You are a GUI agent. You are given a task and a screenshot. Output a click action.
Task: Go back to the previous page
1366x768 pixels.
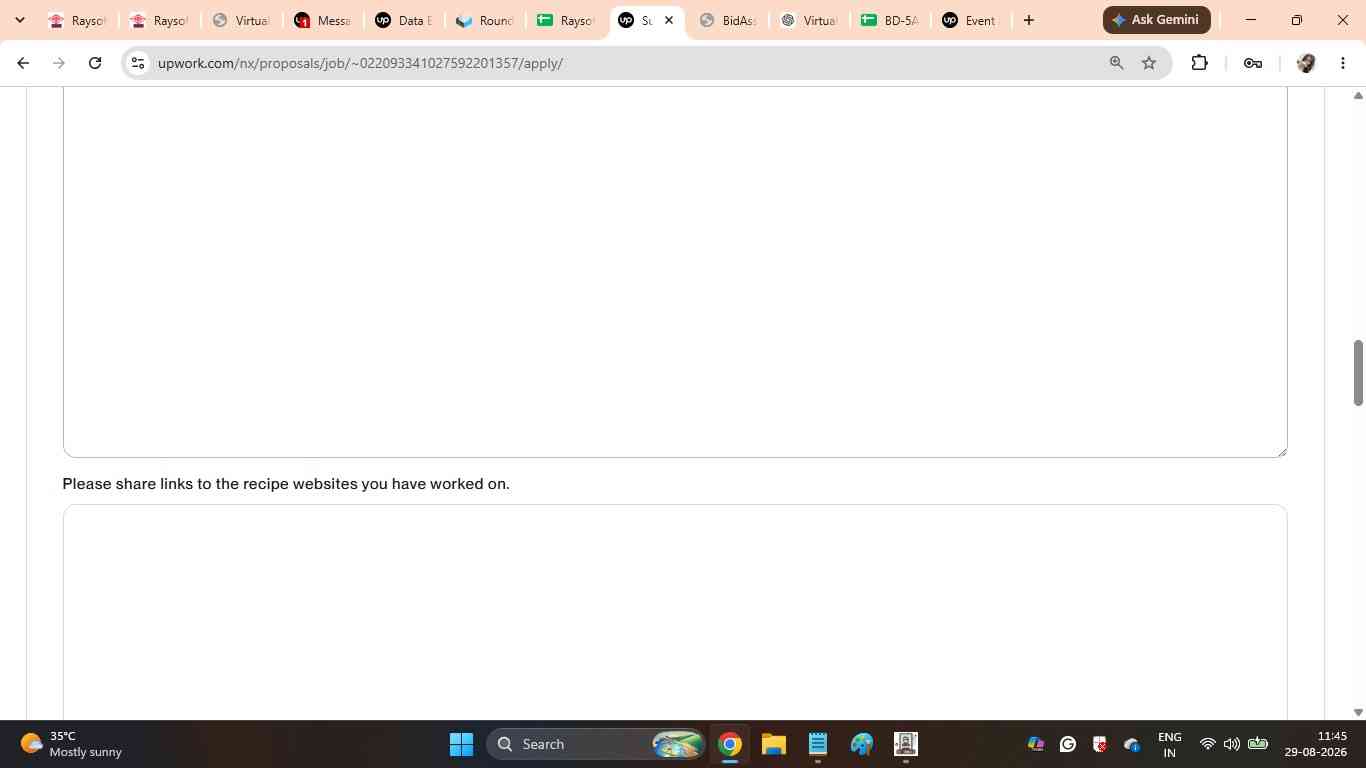tap(23, 63)
